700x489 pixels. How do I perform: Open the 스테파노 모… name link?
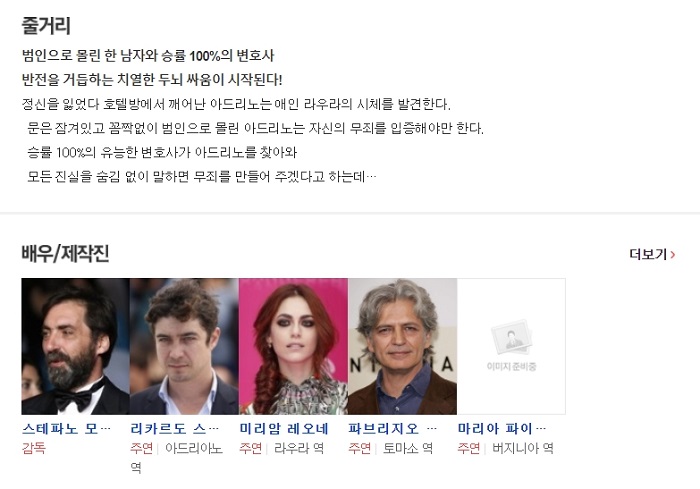(66, 429)
